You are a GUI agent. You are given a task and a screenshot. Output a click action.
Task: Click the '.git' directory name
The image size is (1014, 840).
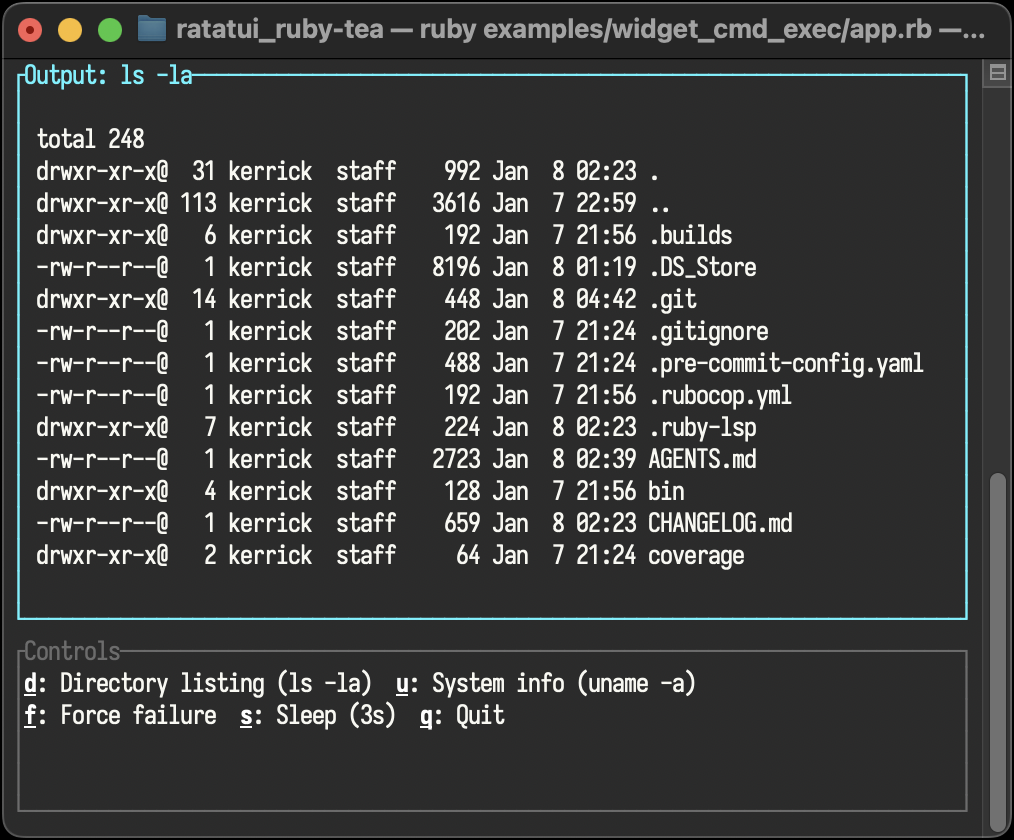tap(673, 299)
